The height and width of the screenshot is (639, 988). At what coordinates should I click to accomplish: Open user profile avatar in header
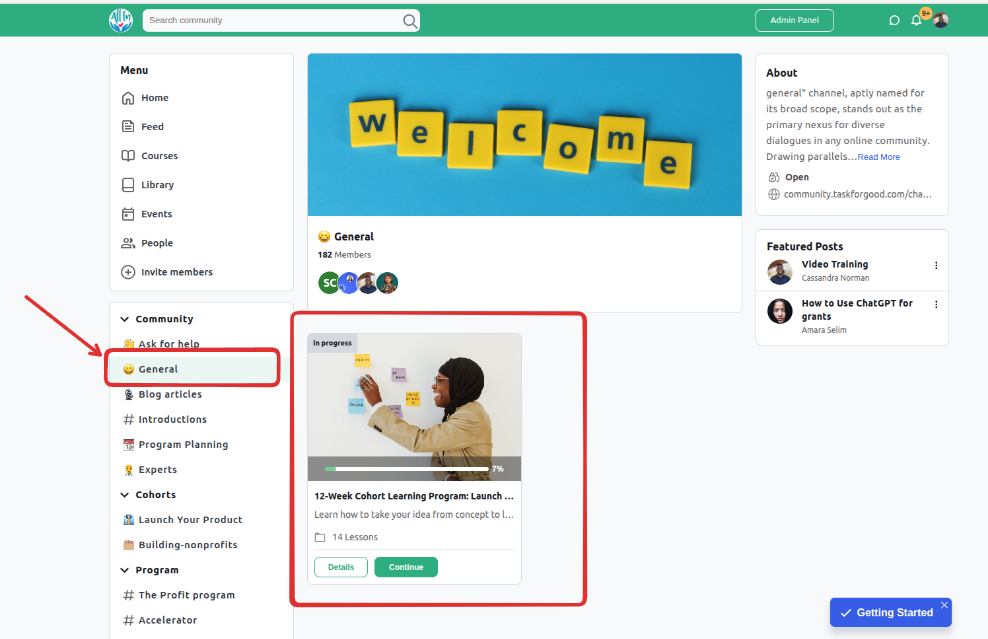941,20
